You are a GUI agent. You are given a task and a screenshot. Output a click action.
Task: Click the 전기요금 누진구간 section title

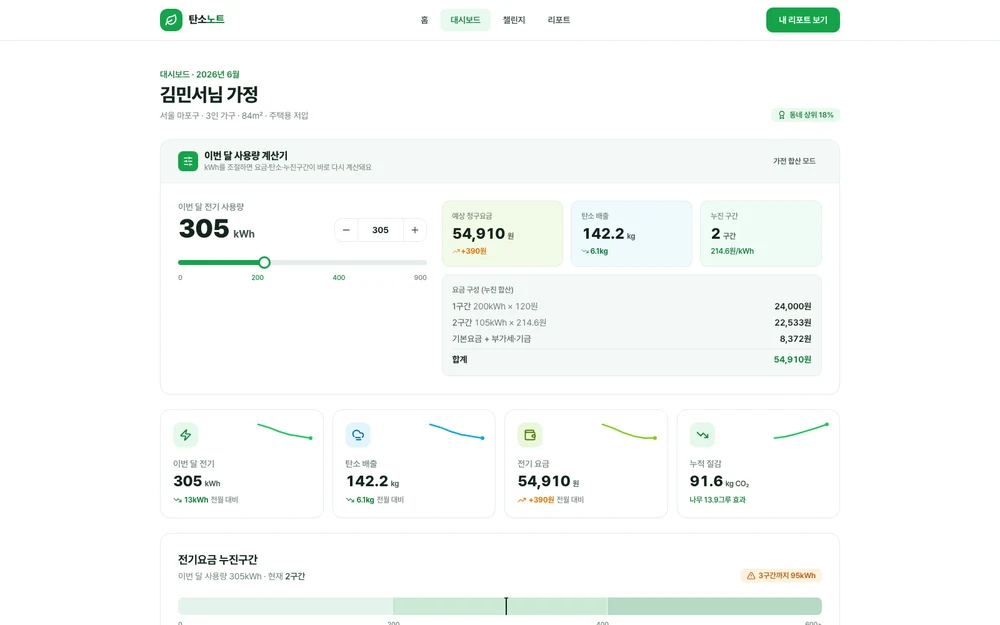pos(217,560)
